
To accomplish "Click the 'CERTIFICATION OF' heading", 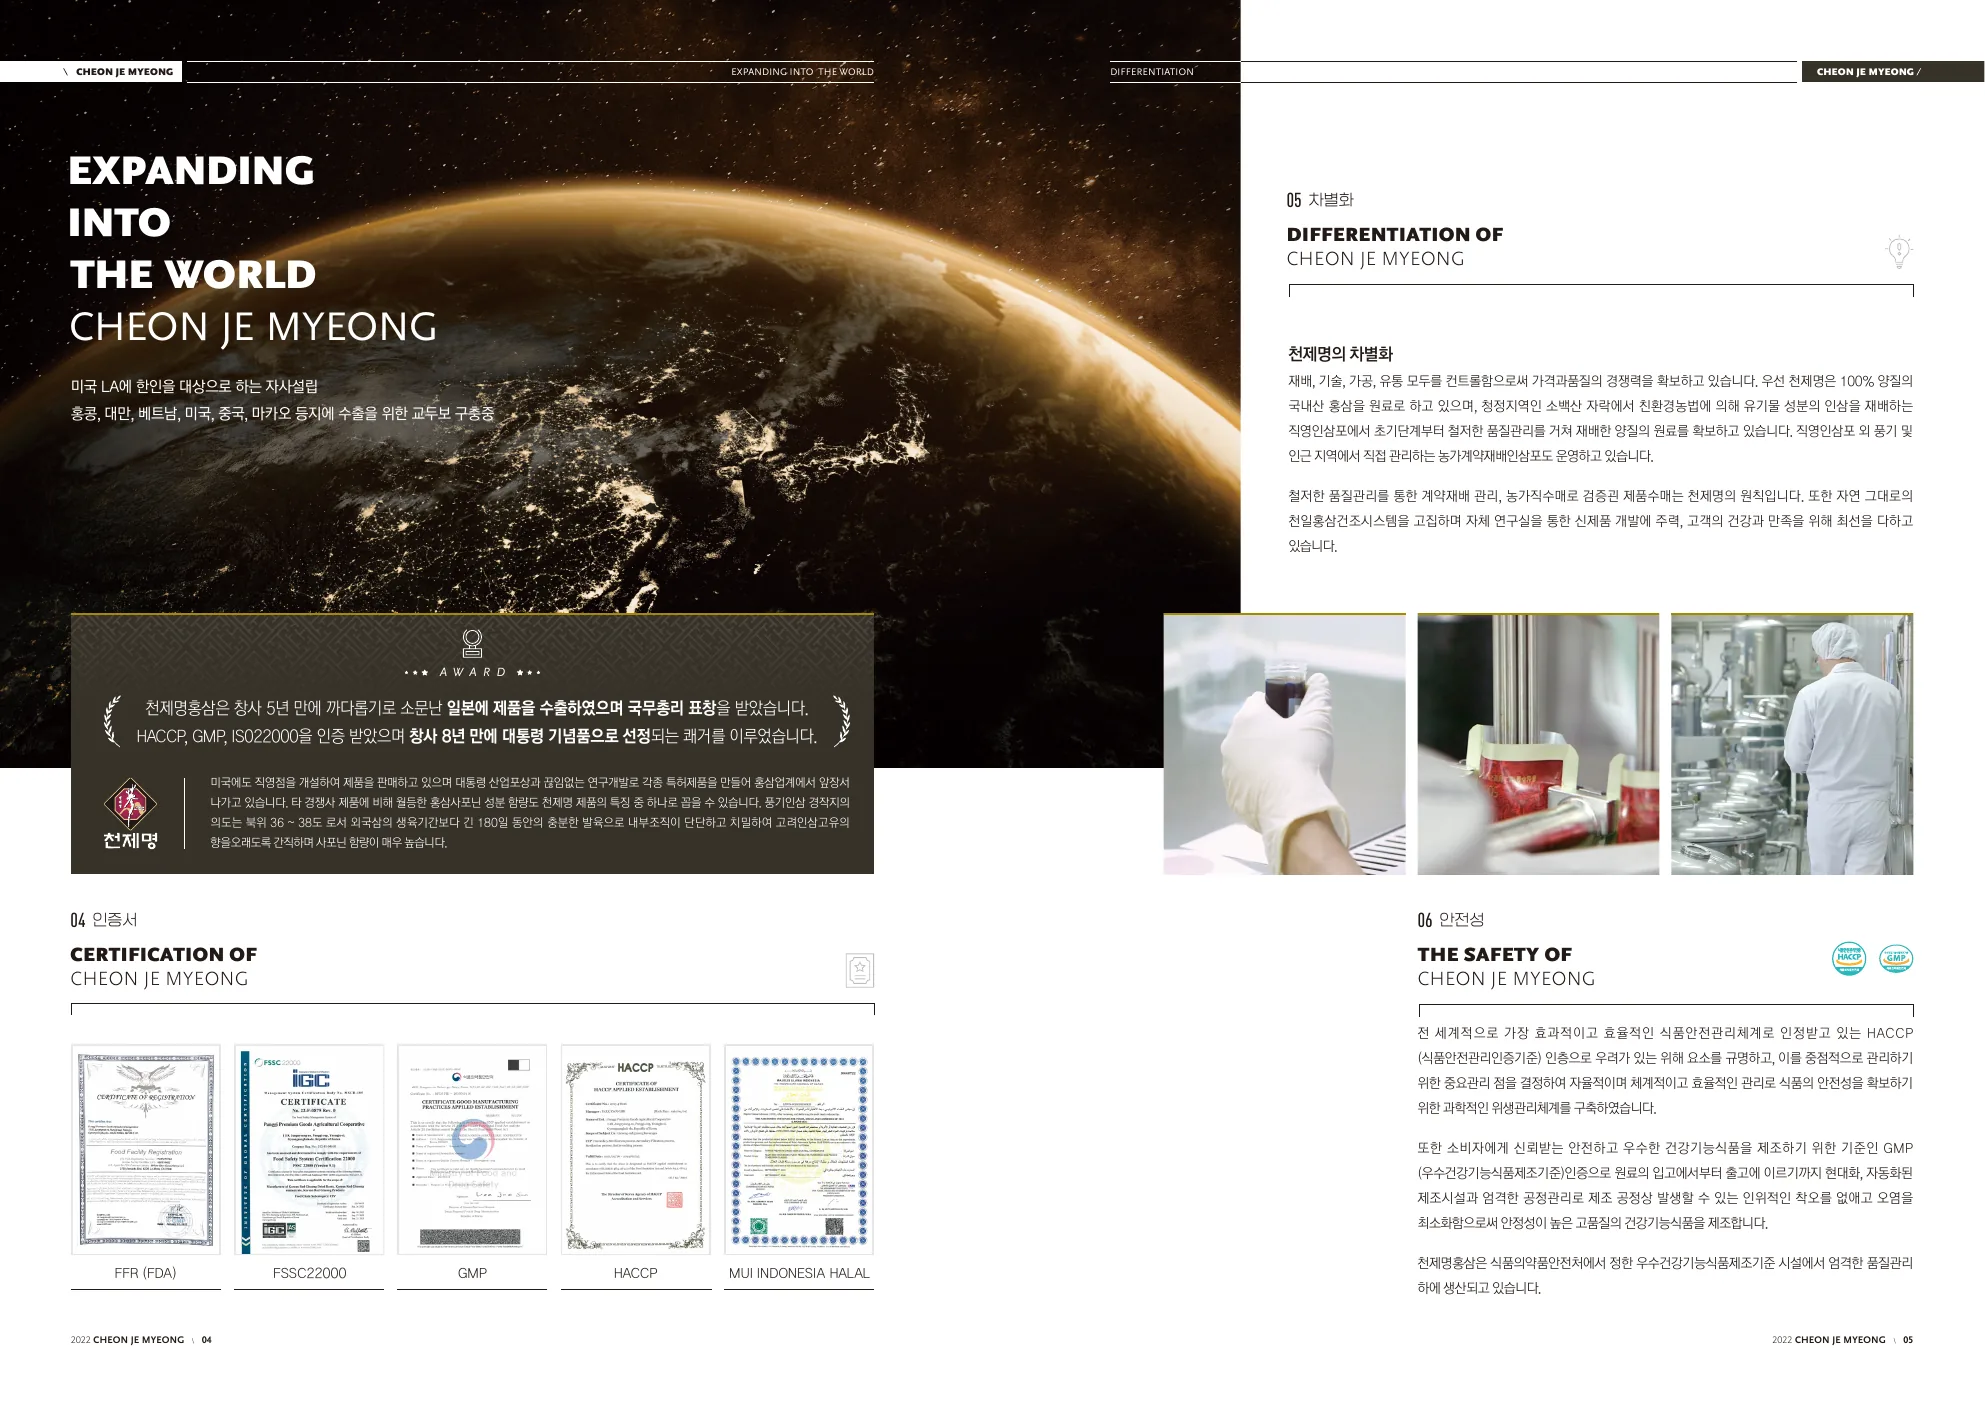I will pos(164,955).
